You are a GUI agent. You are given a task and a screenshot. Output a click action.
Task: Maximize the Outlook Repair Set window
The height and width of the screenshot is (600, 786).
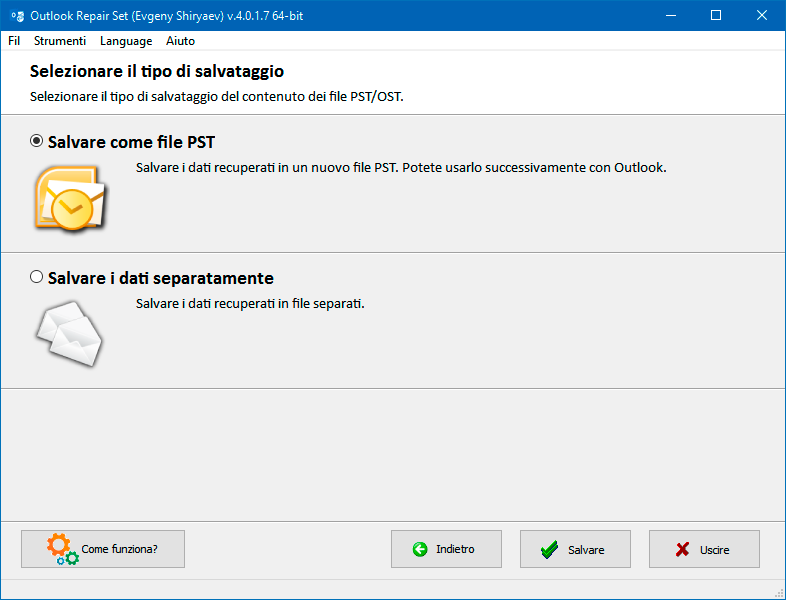point(716,16)
